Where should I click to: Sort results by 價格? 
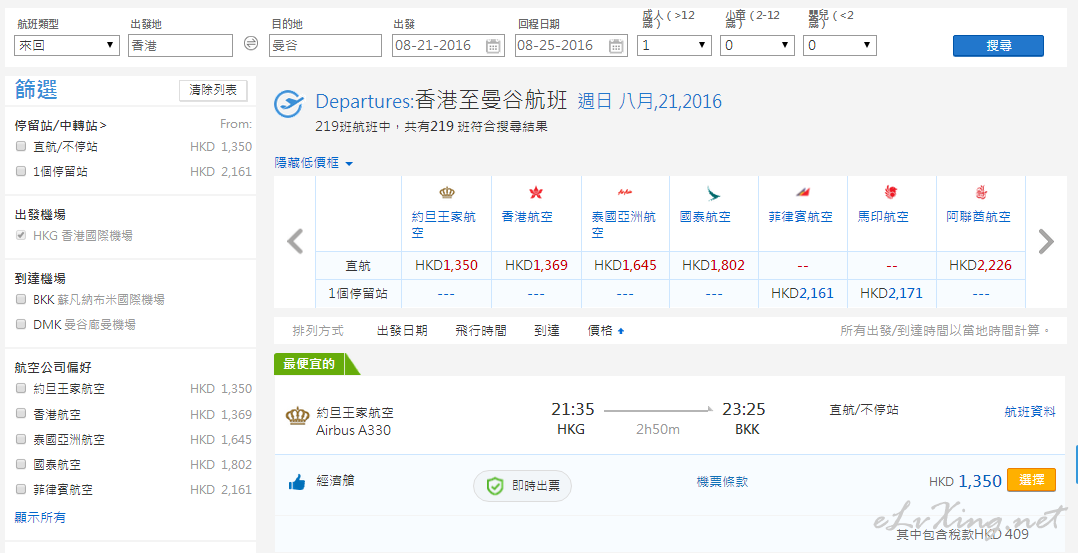[600, 331]
